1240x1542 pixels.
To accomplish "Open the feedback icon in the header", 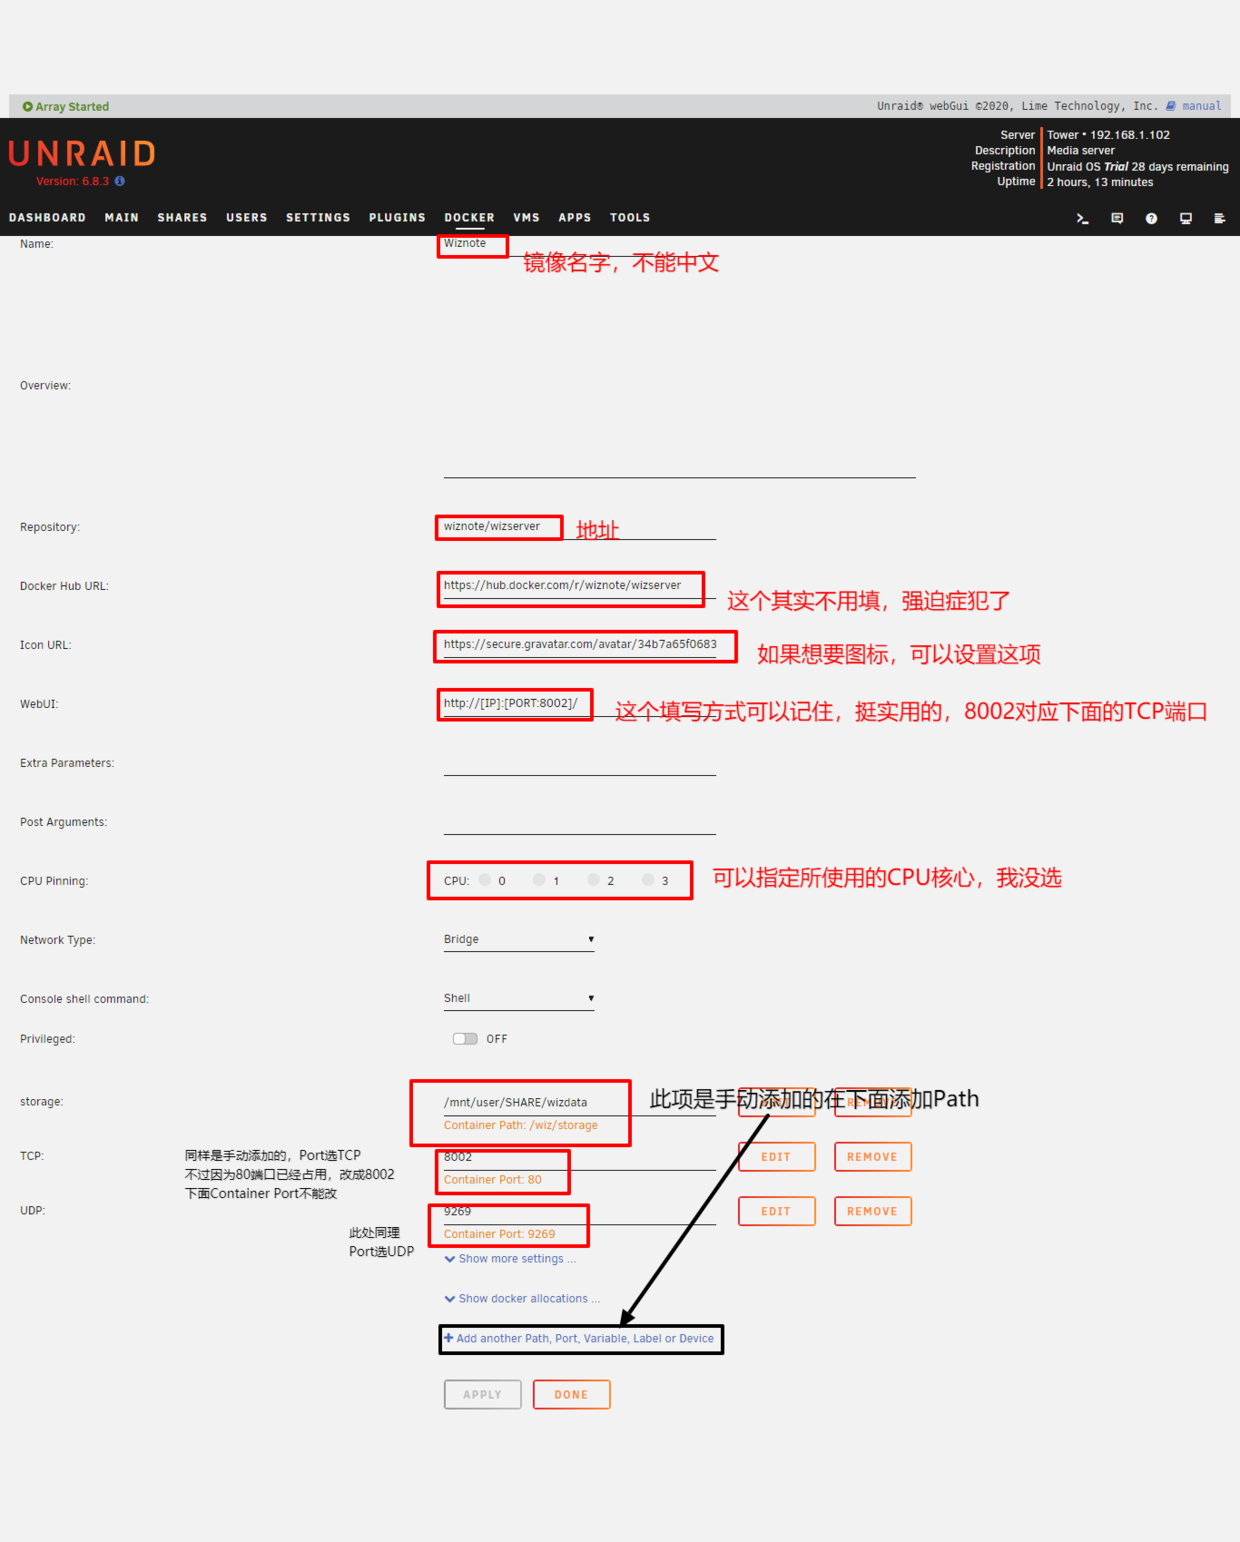I will click(x=1117, y=218).
